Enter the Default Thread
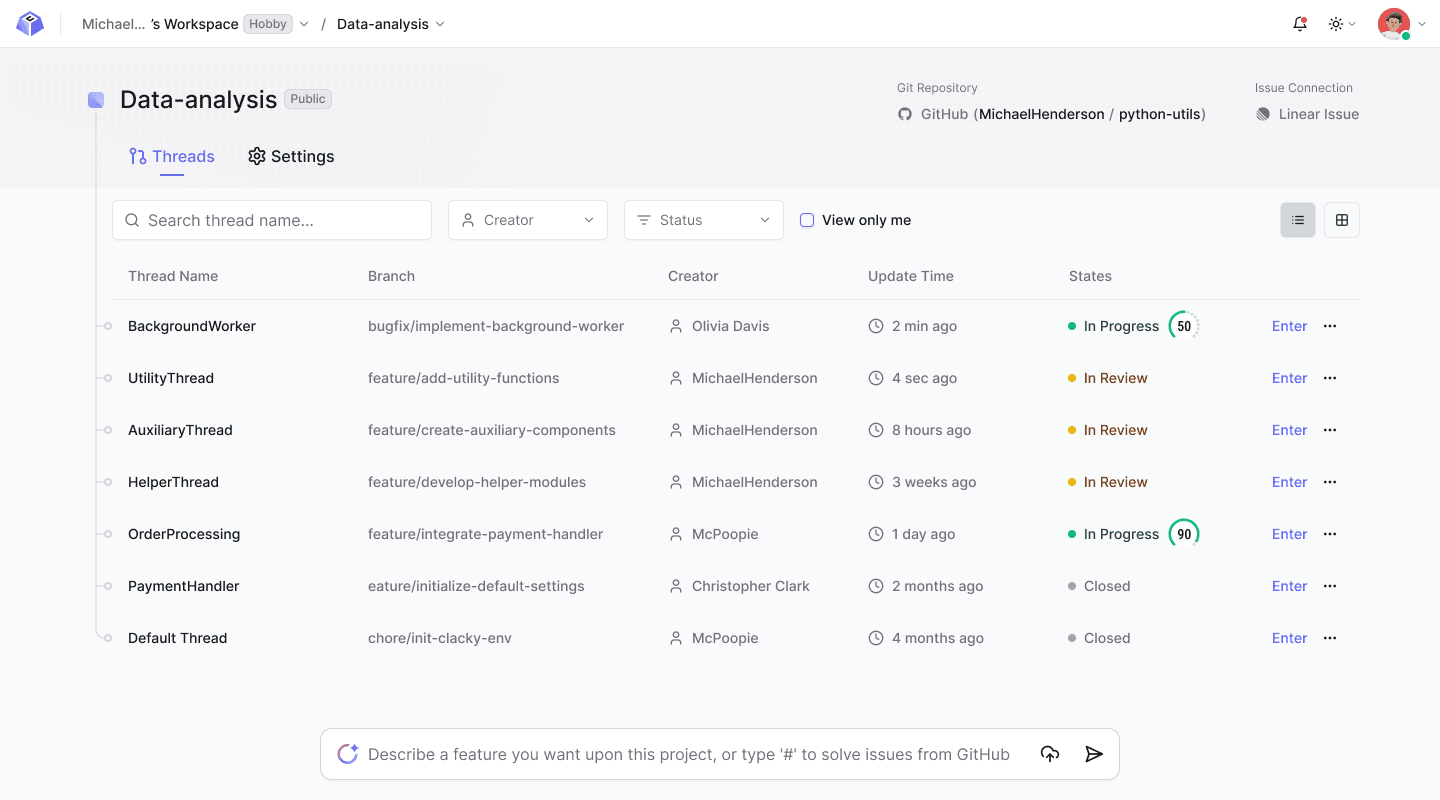The width and height of the screenshot is (1440, 800). (x=1289, y=638)
